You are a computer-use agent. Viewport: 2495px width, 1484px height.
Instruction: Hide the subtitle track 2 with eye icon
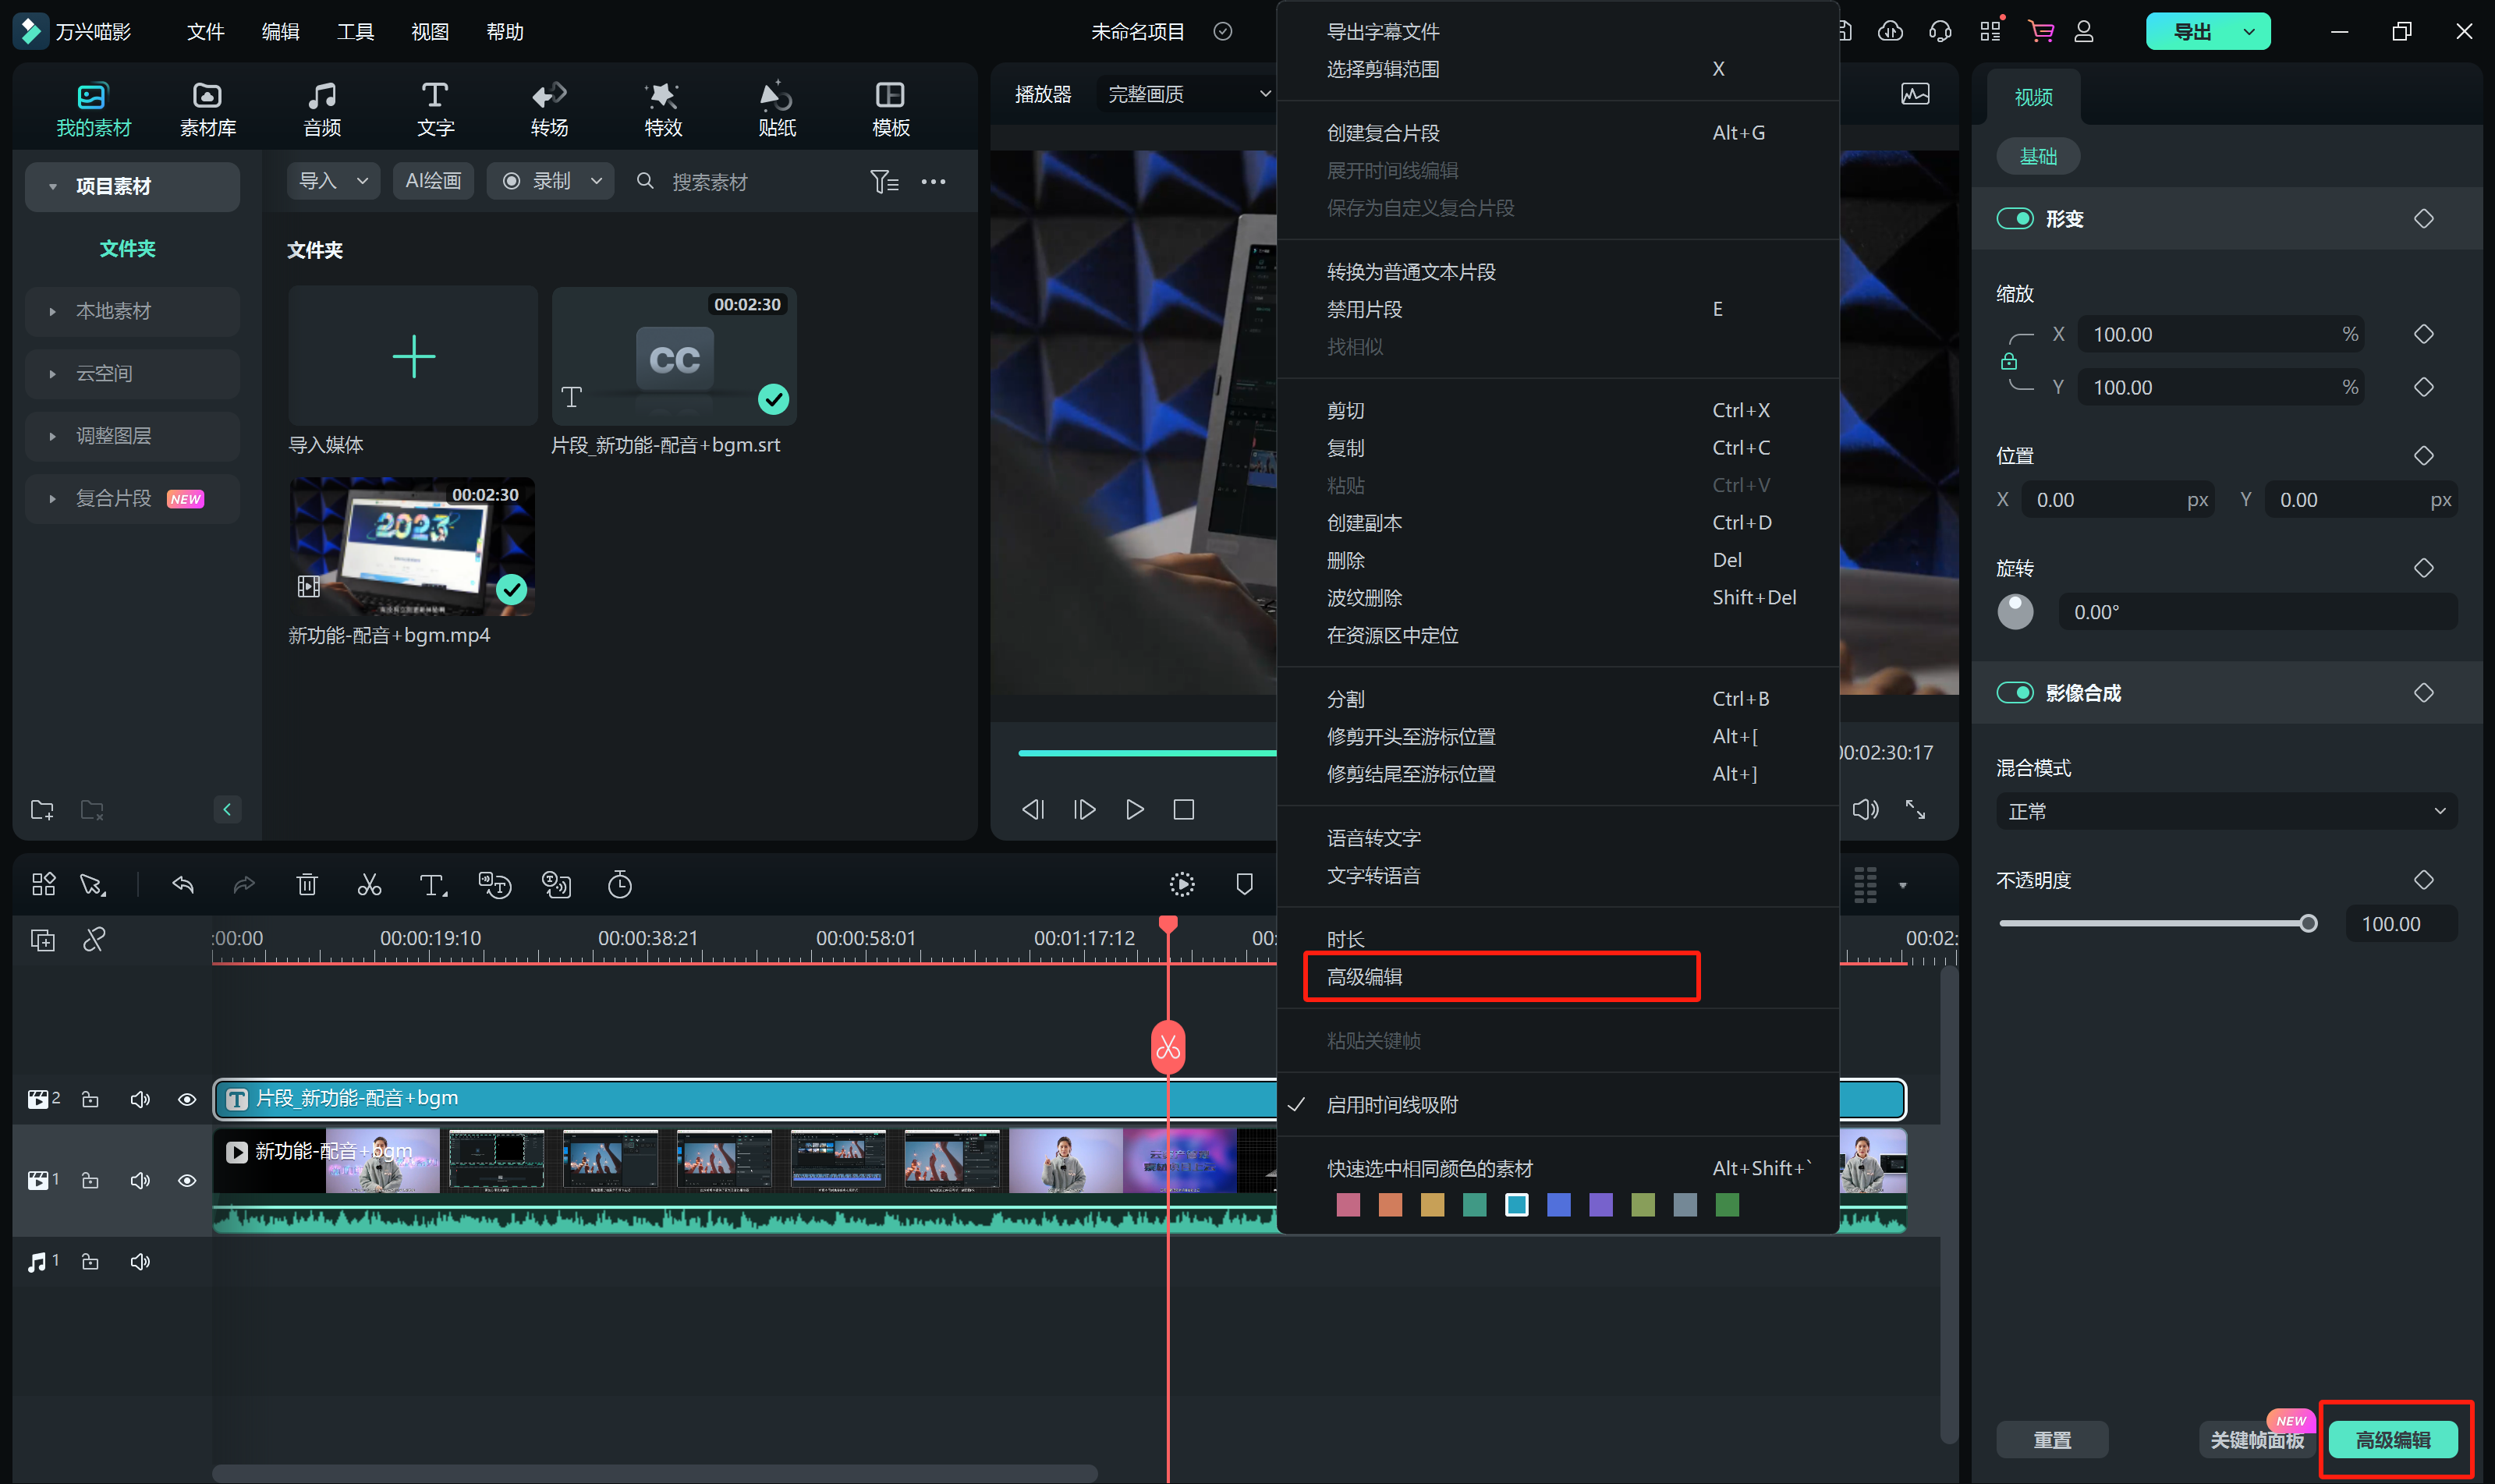187,1100
